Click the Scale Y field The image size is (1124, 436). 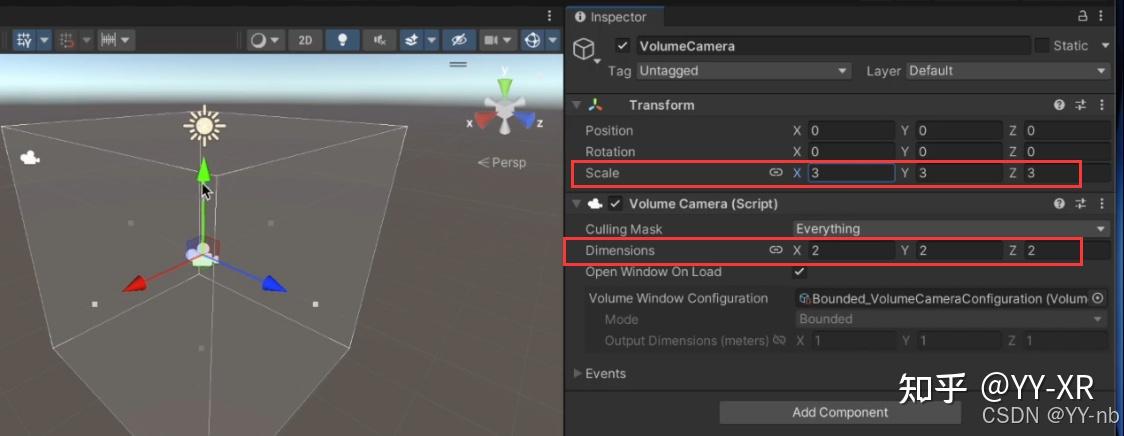coord(959,173)
